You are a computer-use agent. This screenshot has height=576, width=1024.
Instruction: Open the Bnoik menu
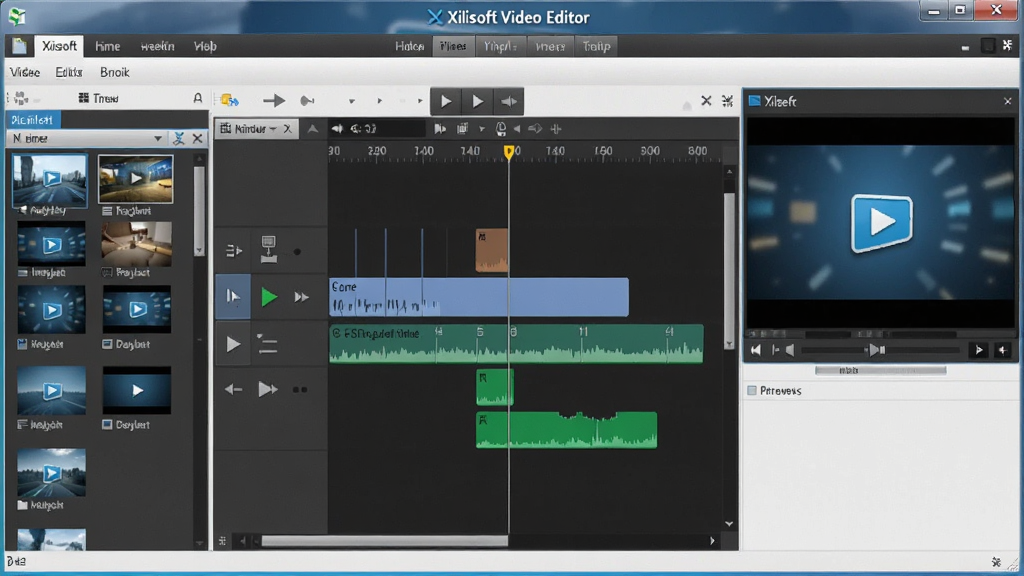[x=114, y=72]
